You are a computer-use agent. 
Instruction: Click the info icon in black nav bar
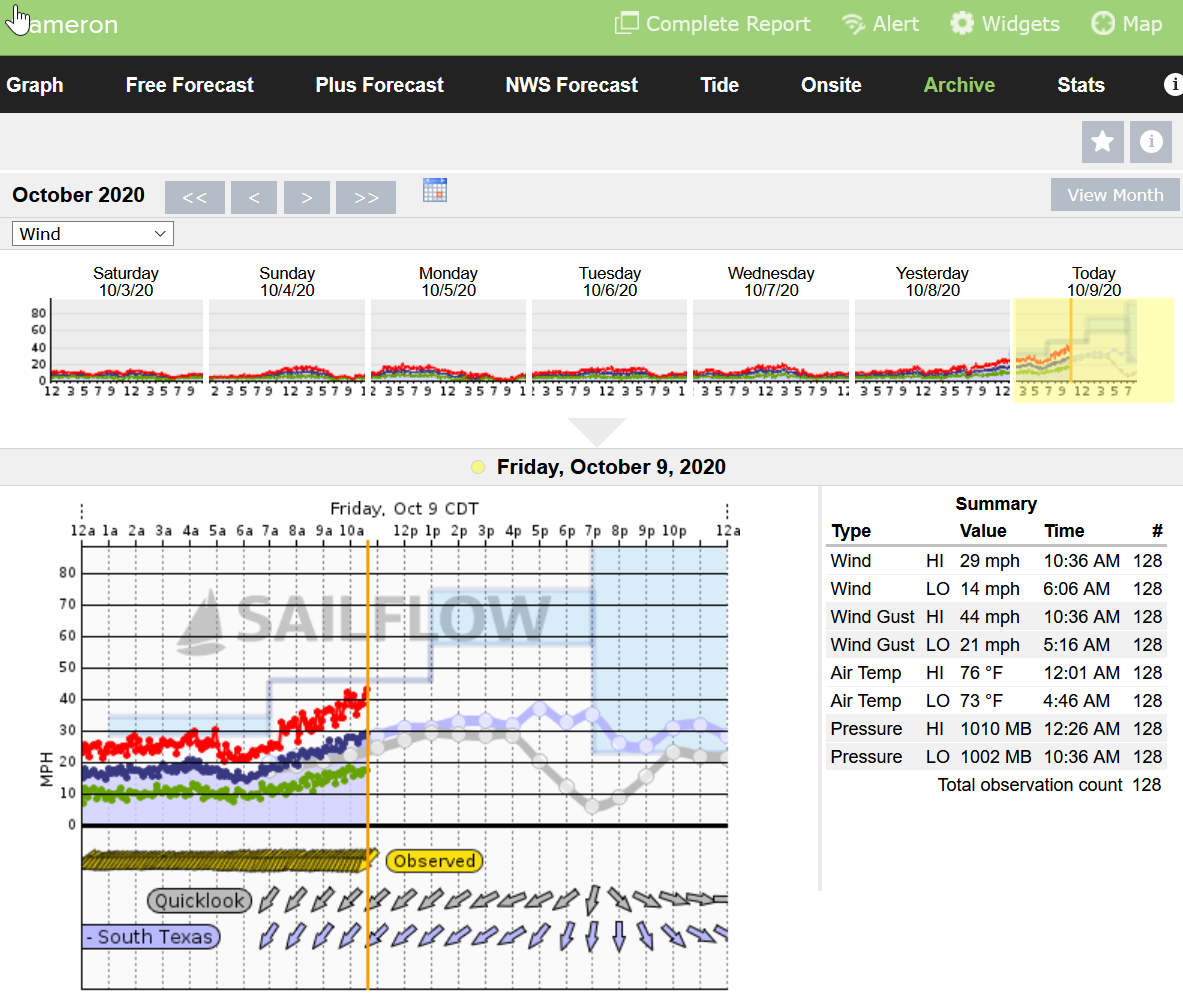[1172, 84]
